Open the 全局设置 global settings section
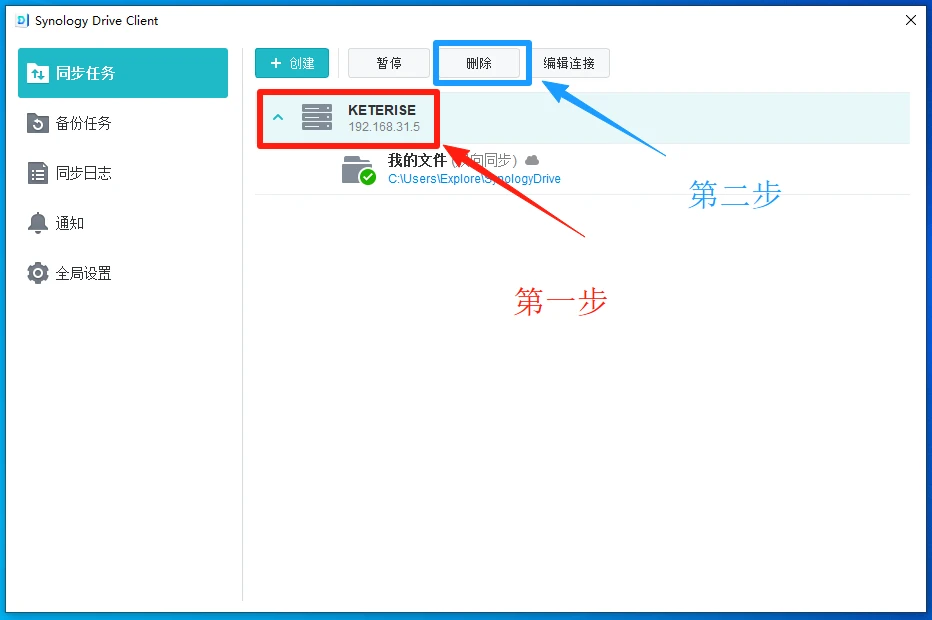This screenshot has height=620, width=932. coord(123,273)
